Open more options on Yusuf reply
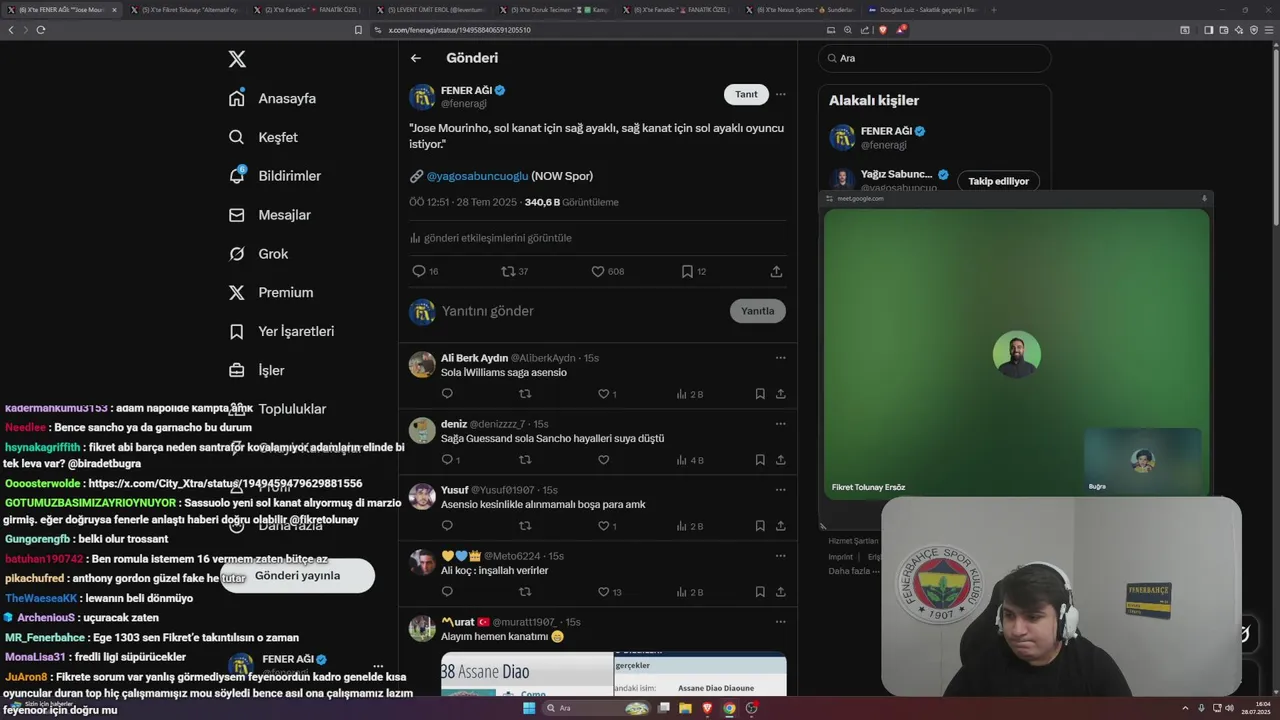This screenshot has height=720, width=1280. (781, 490)
